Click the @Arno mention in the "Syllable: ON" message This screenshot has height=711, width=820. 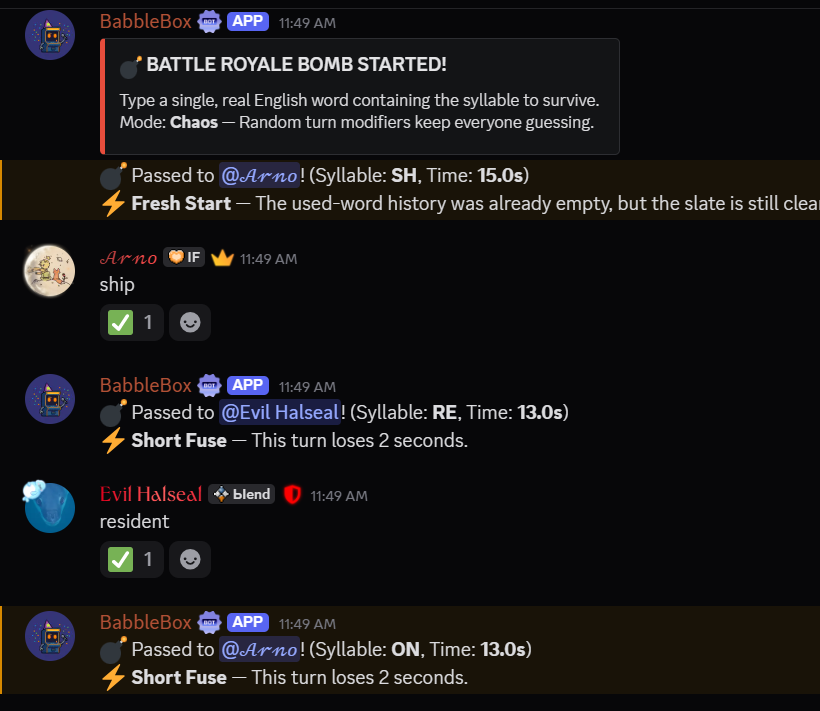(x=259, y=649)
